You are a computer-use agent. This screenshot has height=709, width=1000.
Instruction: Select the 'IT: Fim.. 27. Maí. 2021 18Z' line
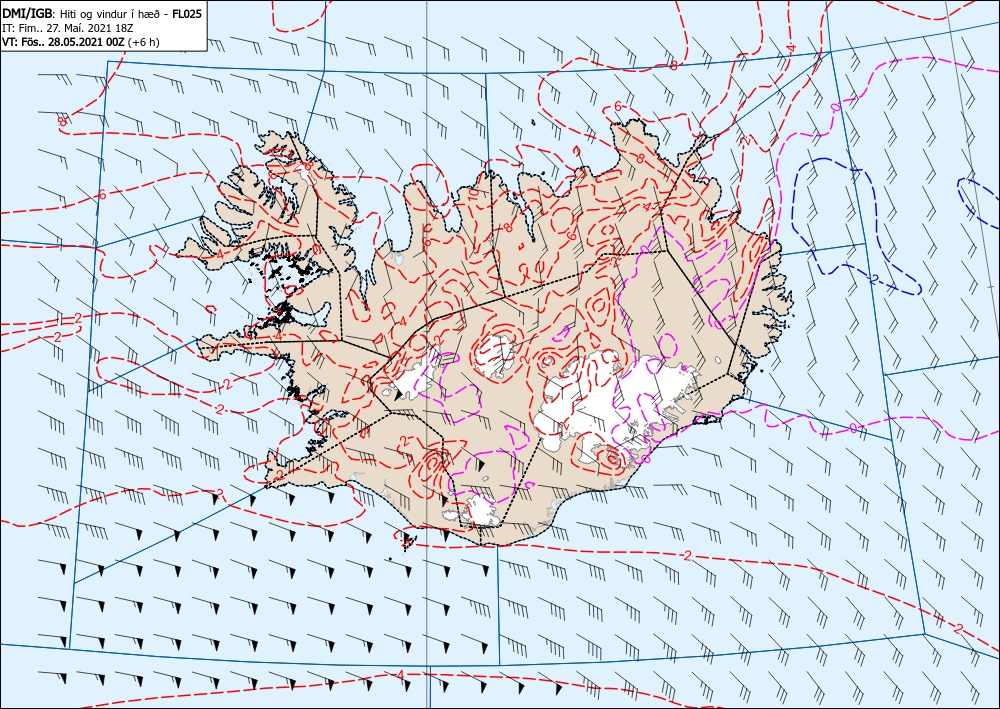pos(68,28)
